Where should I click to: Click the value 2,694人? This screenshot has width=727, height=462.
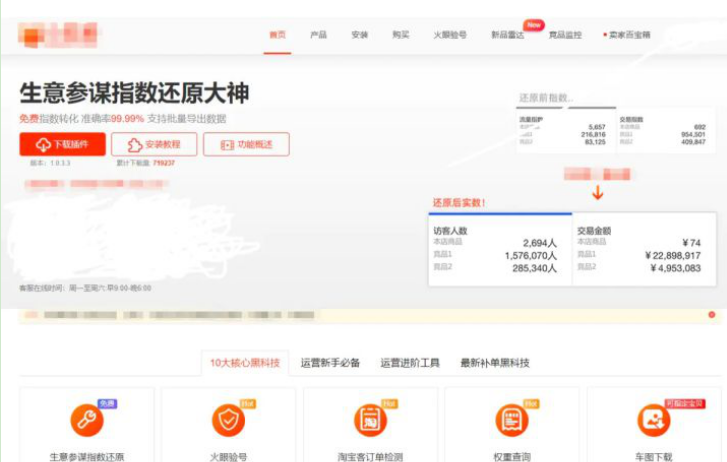coord(540,243)
